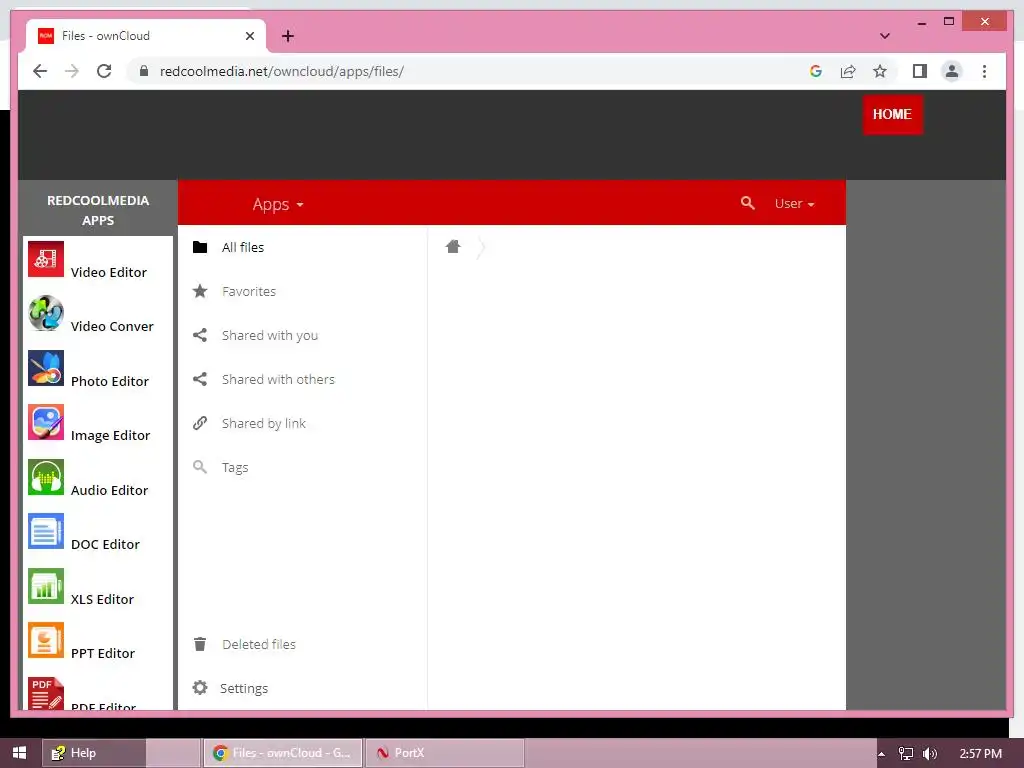Open the Chrome profile avatar

point(952,71)
